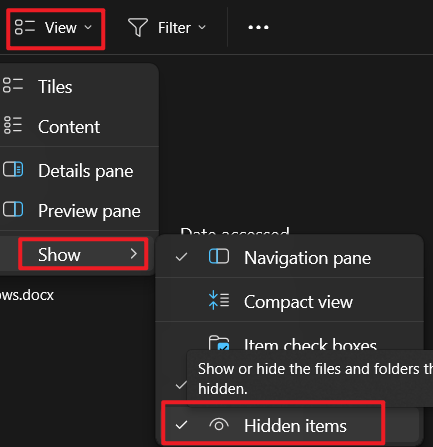This screenshot has width=433, height=447.
Task: Click the Content list icon
Action: pyautogui.click(x=13, y=125)
